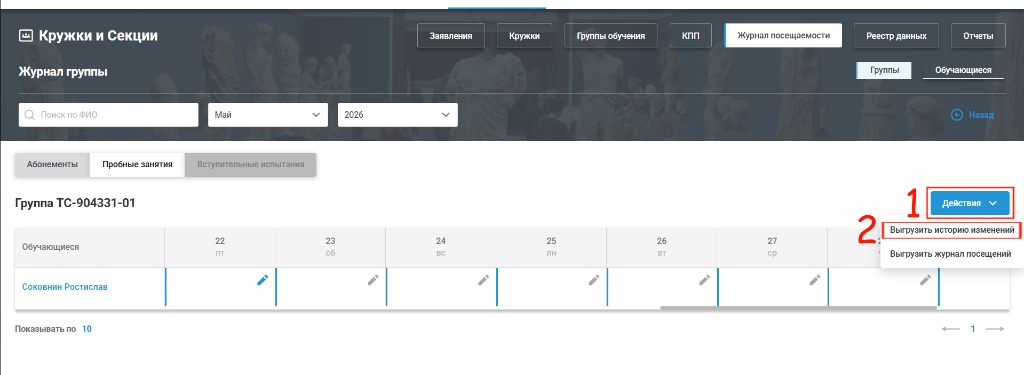Click the edit pencil for date 24
Screen dimensions: 1024x375
coord(483,280)
